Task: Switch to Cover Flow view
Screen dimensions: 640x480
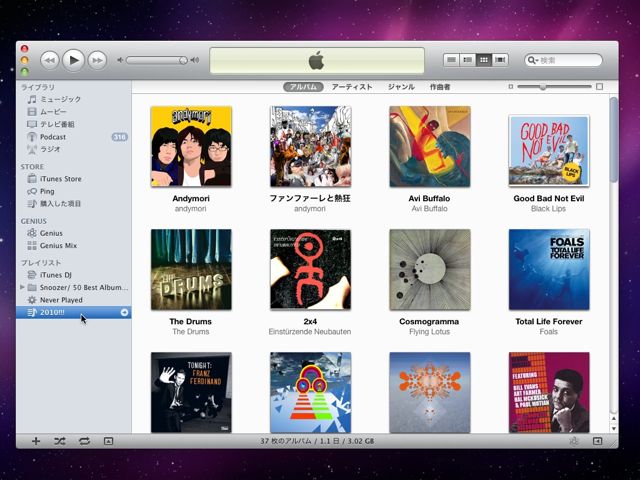Action: [500, 60]
